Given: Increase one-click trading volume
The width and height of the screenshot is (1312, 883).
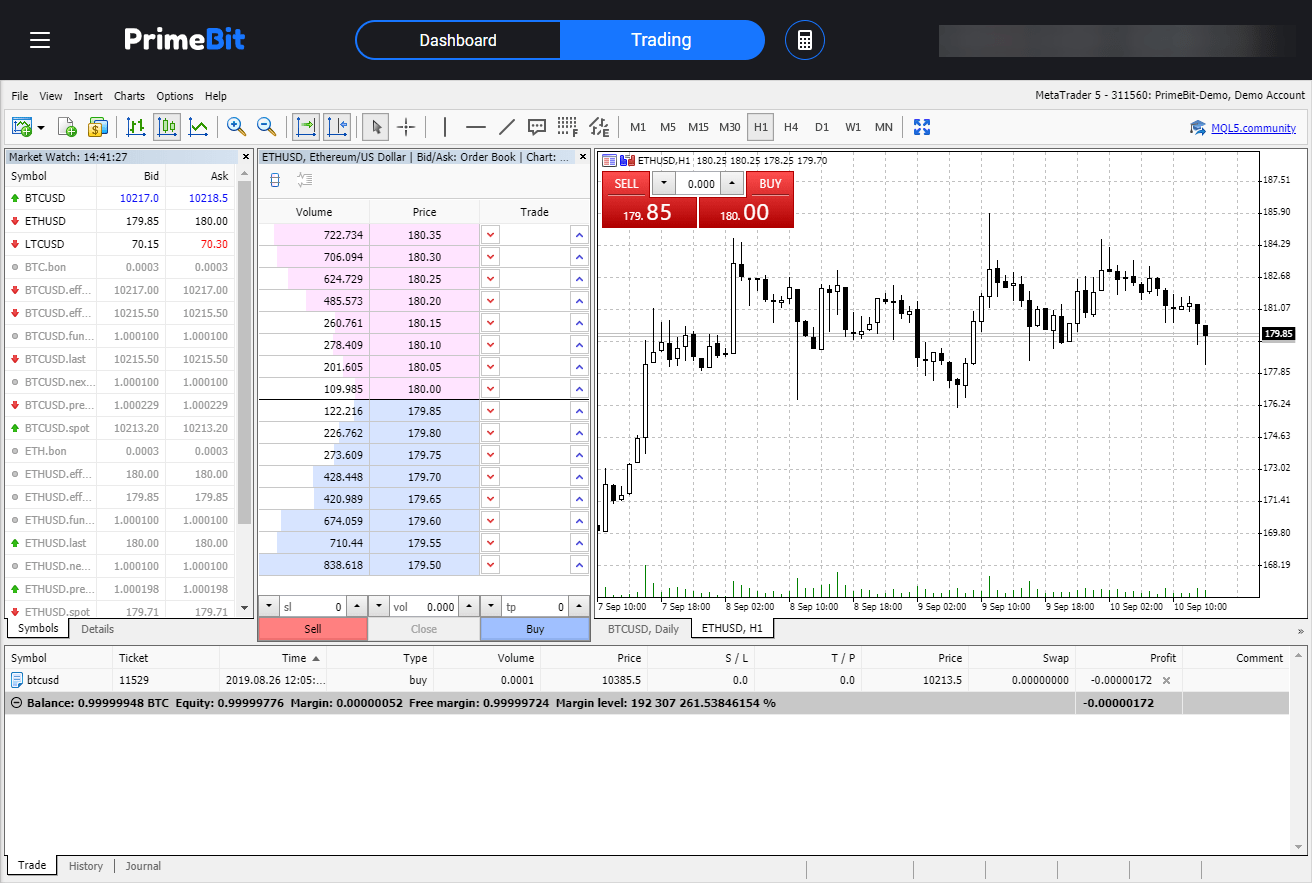Looking at the screenshot, I should click(733, 184).
